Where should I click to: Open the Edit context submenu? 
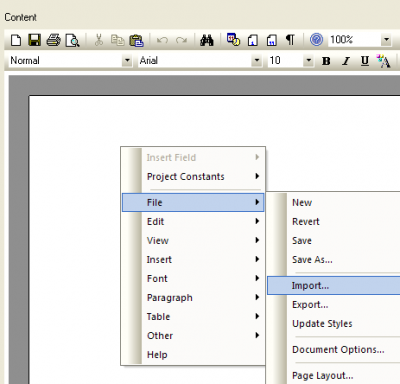pyautogui.click(x=193, y=221)
